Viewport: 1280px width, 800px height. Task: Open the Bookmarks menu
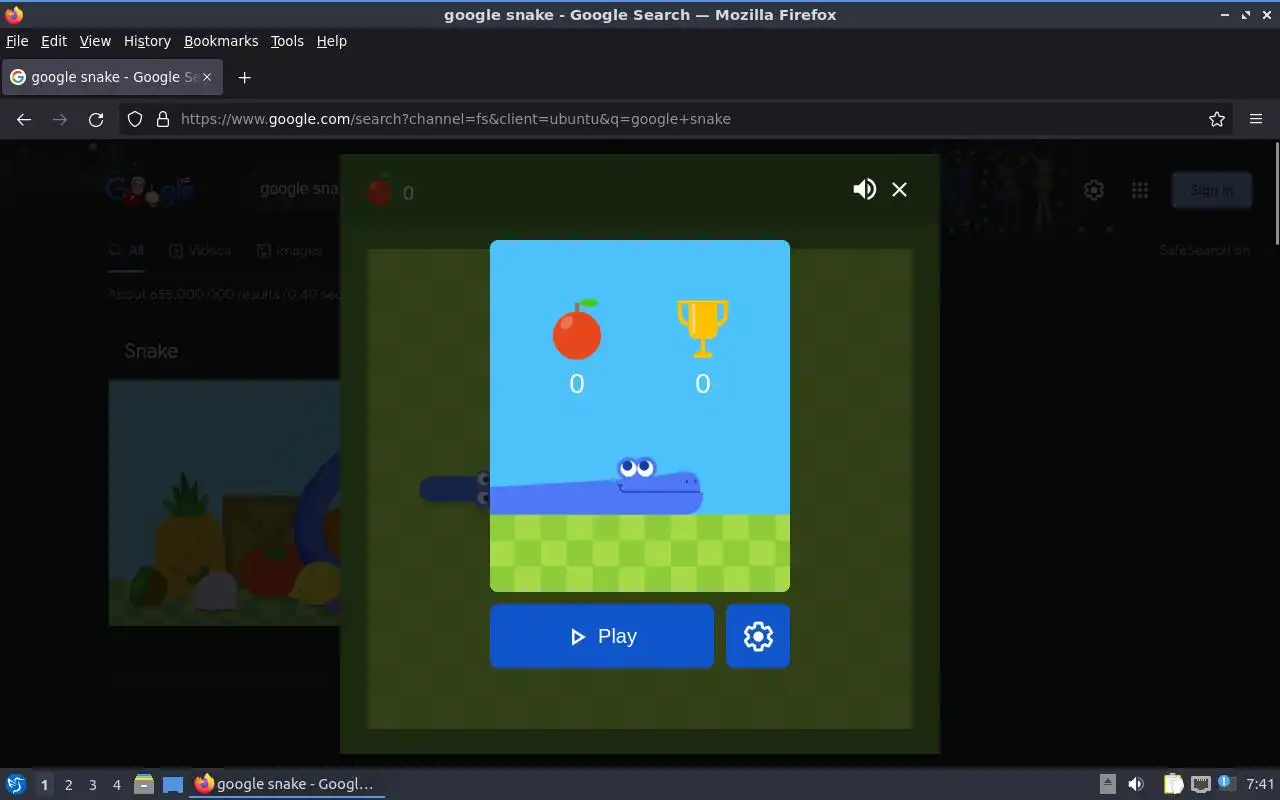[x=221, y=41]
